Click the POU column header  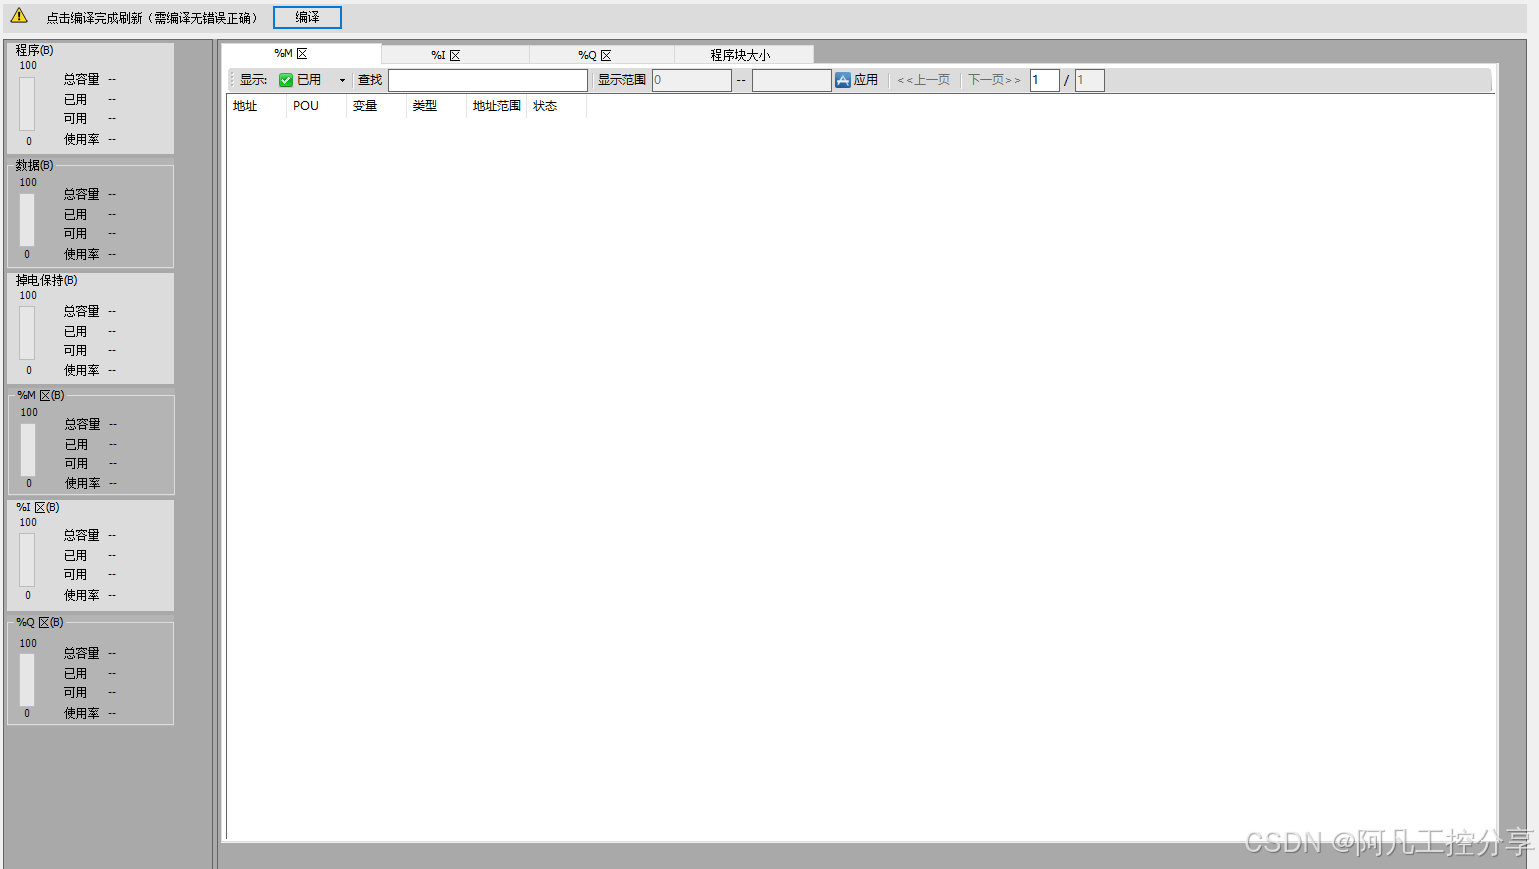[x=316, y=106]
